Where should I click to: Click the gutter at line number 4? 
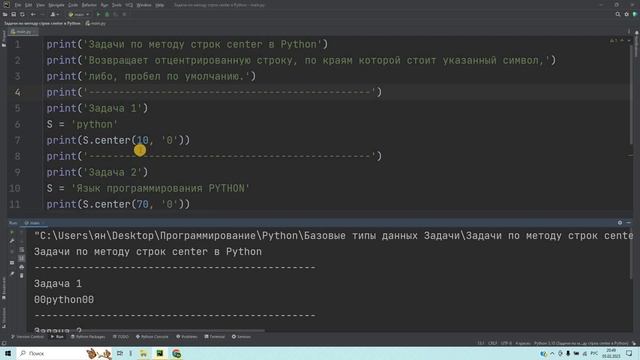click(x=17, y=92)
